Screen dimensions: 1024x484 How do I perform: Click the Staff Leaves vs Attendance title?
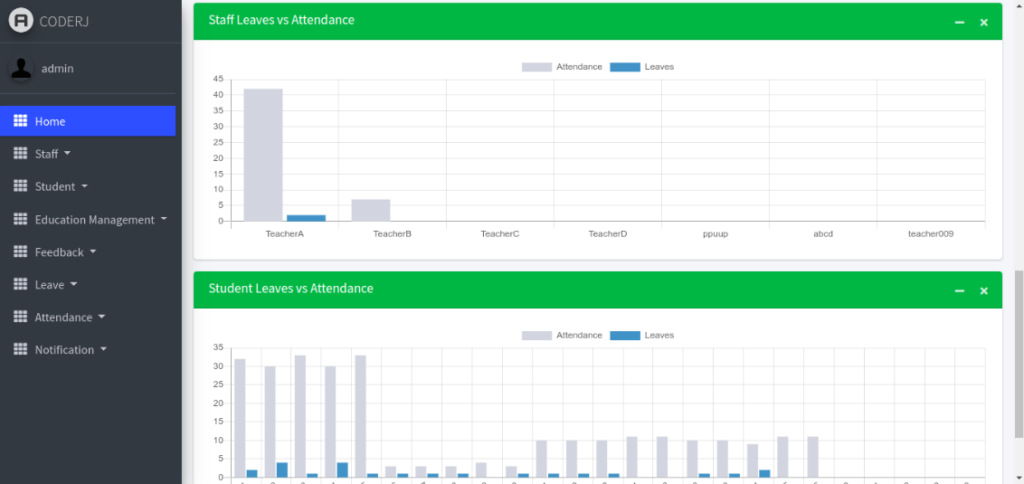(x=281, y=20)
